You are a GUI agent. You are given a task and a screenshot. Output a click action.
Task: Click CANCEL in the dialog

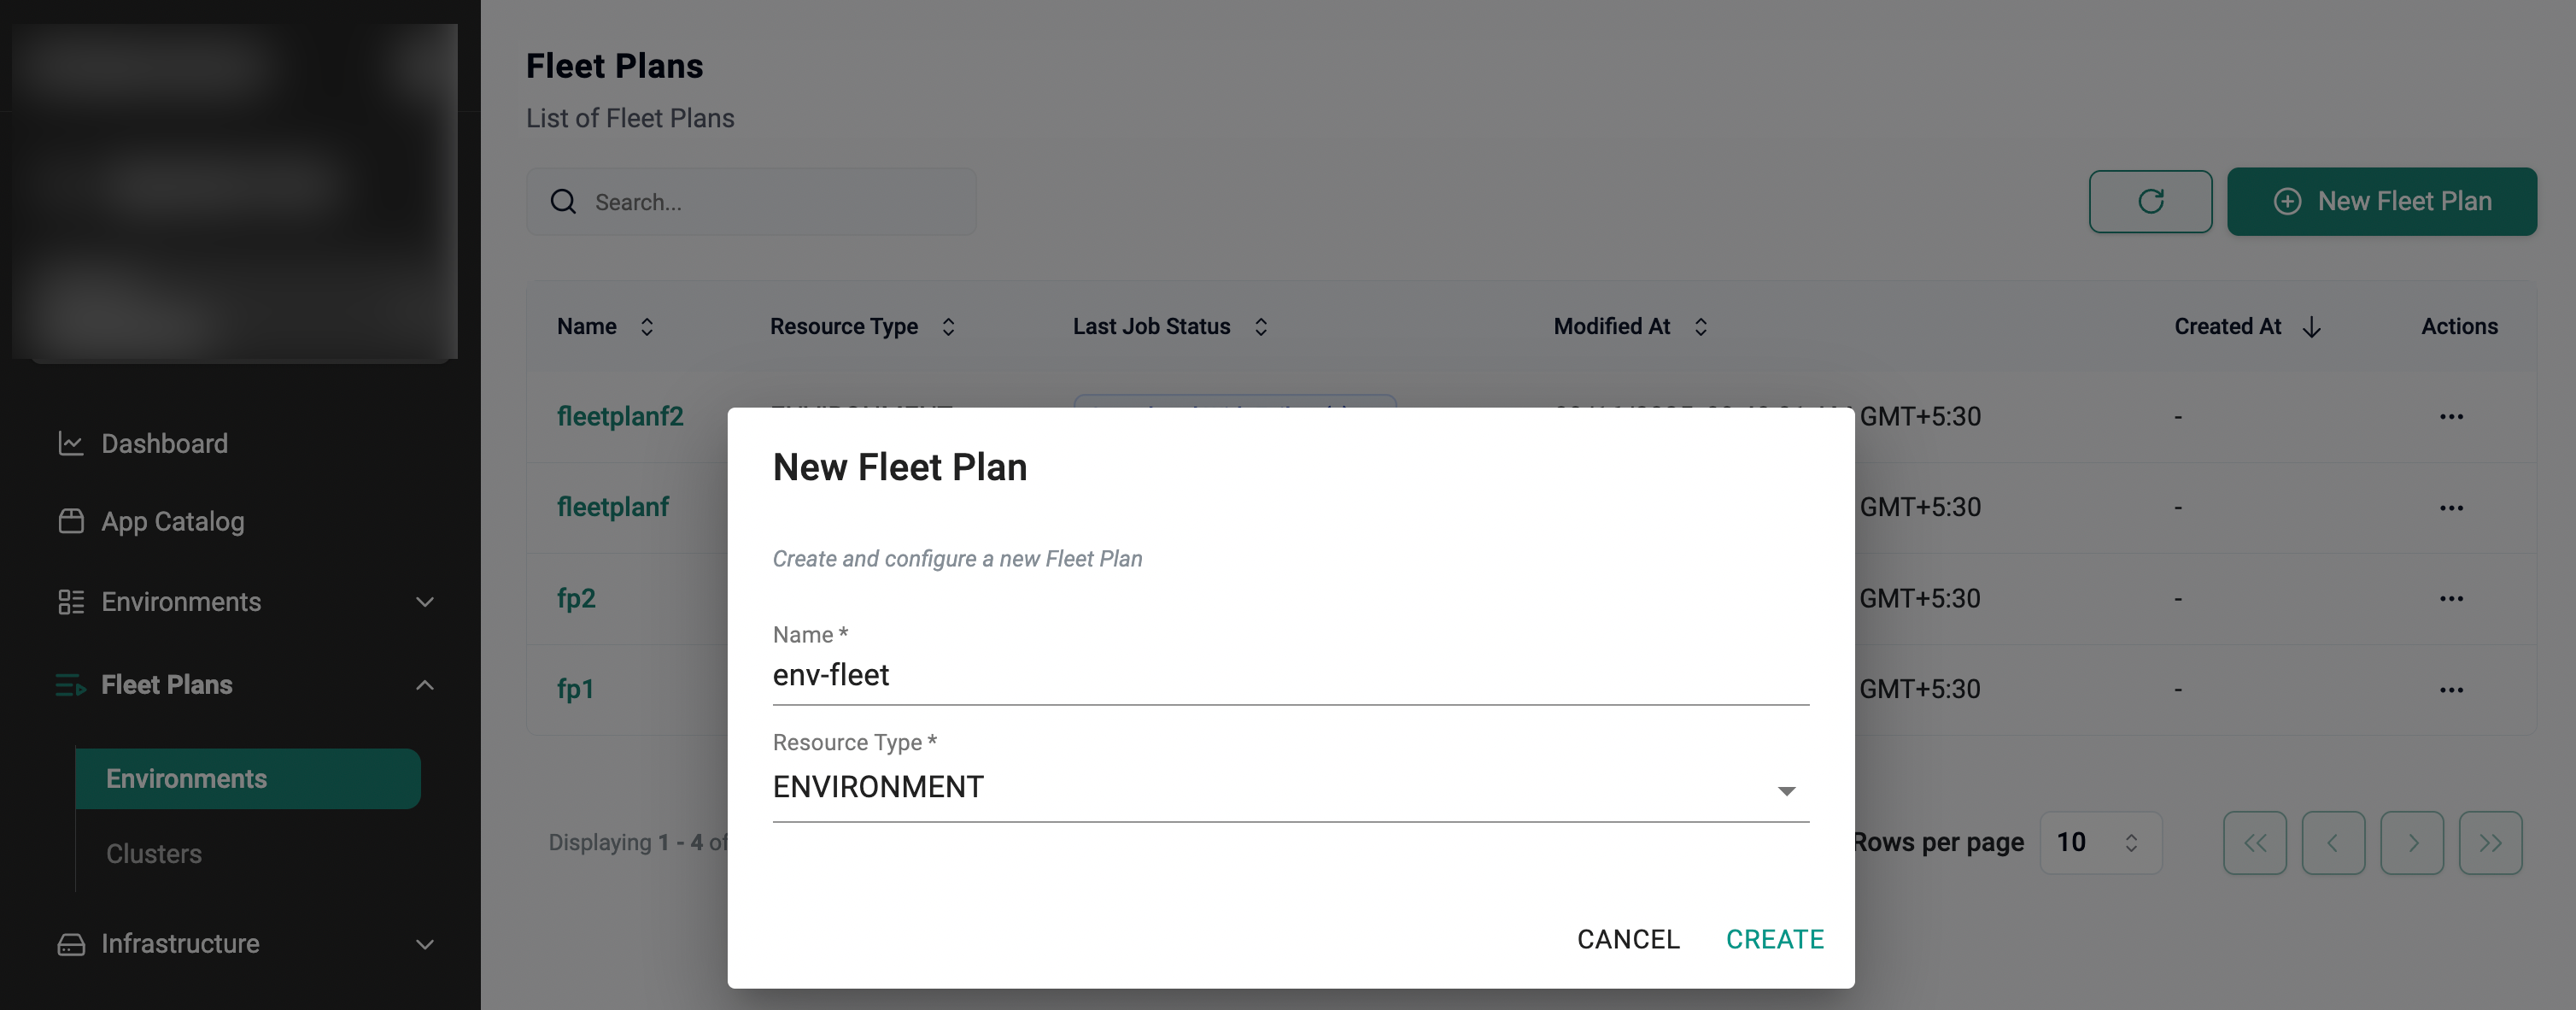click(x=1627, y=939)
